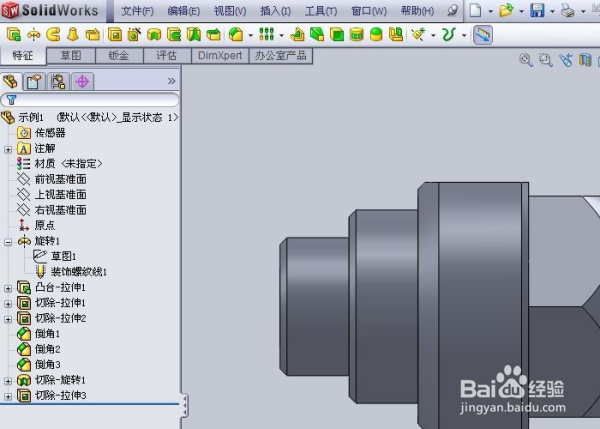
Task: Open the New document dropdown arrow
Action: (x=490, y=11)
